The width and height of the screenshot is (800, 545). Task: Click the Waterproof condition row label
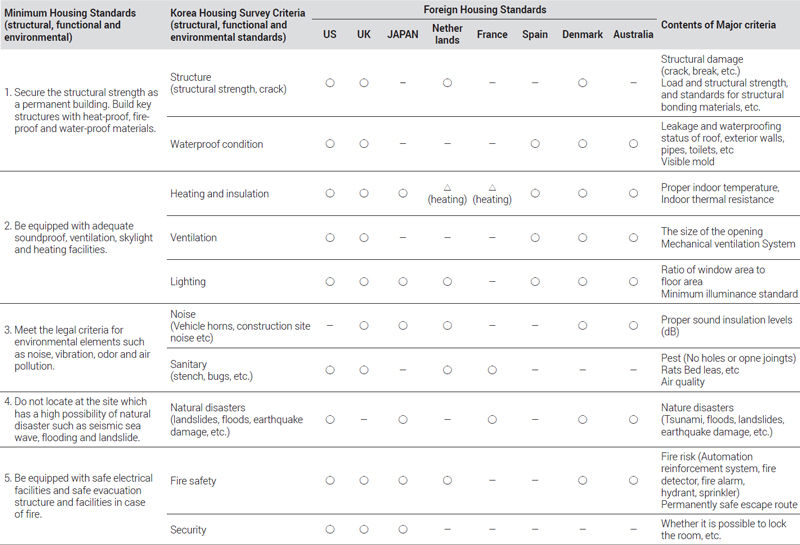click(216, 144)
